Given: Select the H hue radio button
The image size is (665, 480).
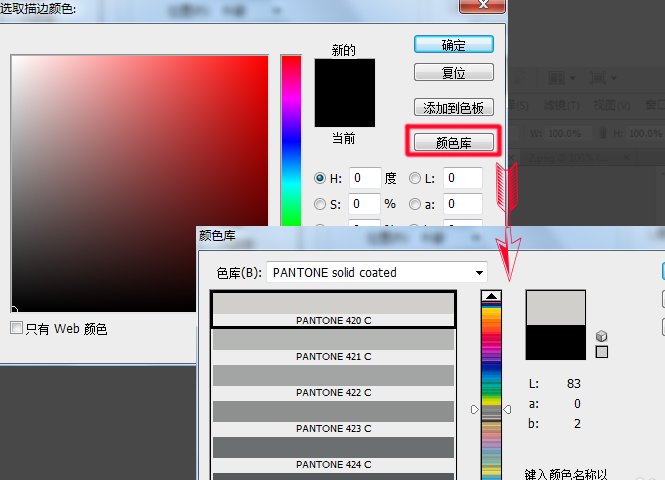Looking at the screenshot, I should pyautogui.click(x=320, y=178).
